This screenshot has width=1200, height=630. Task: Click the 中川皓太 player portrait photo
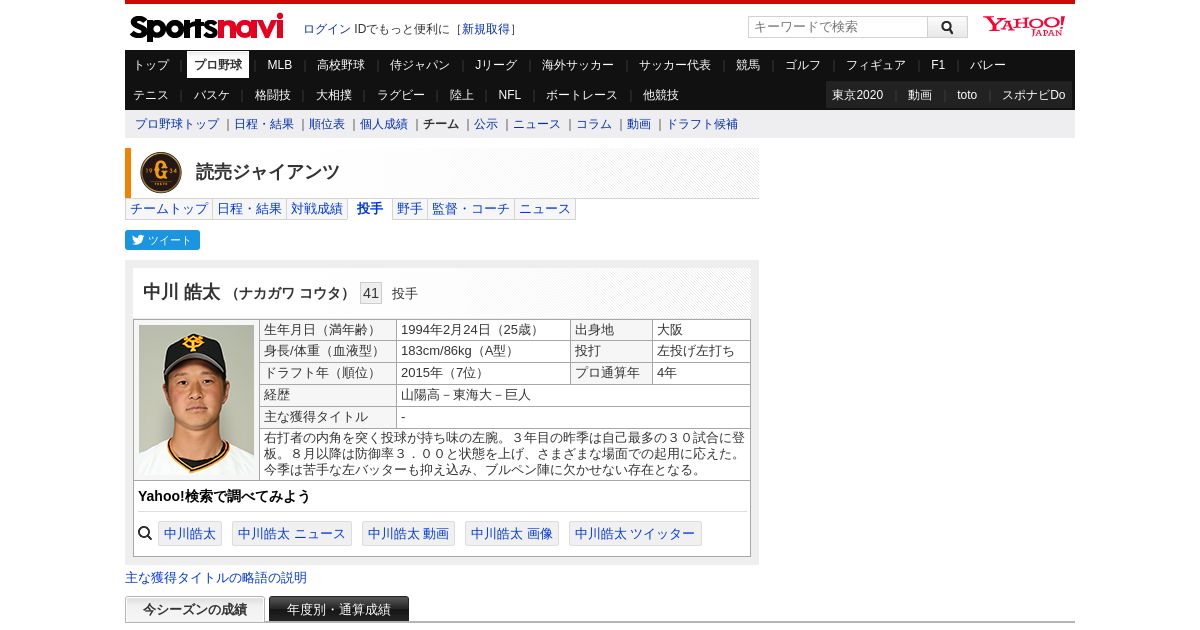click(196, 400)
